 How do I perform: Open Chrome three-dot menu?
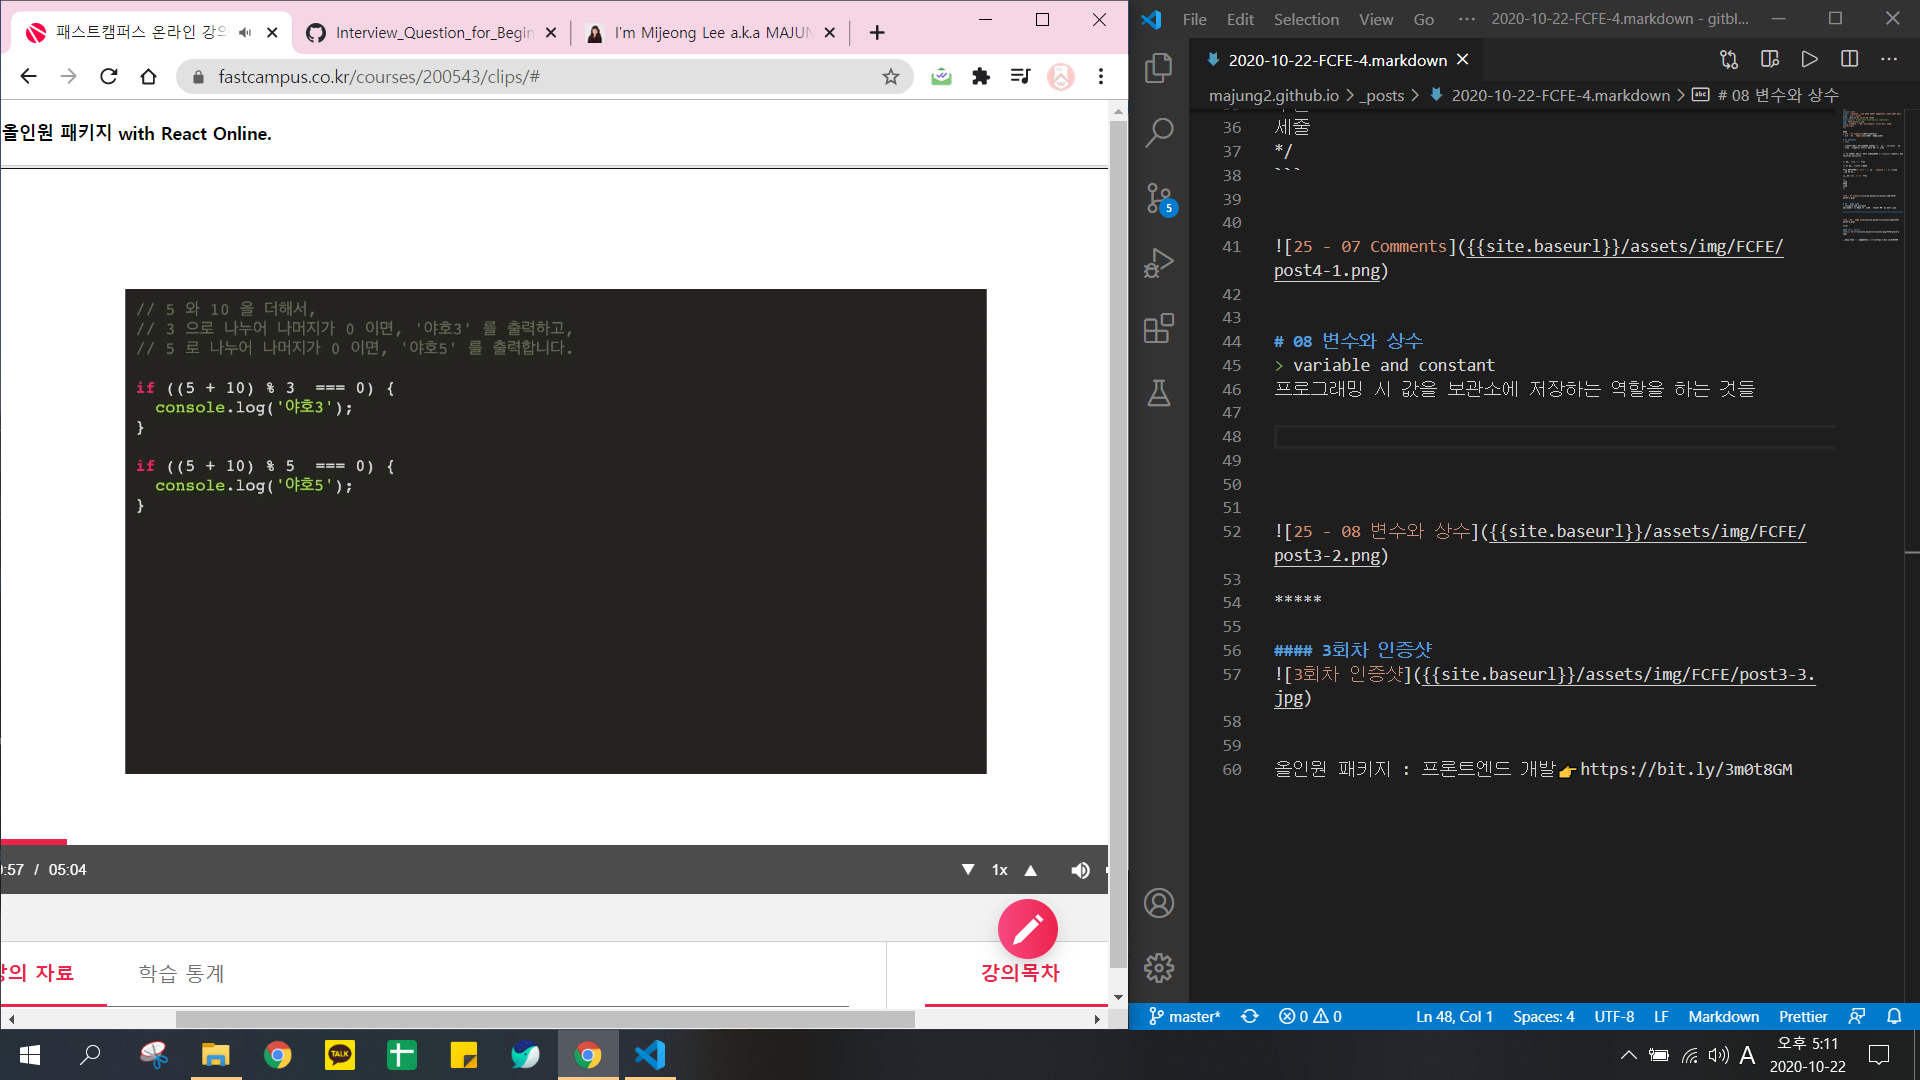[1101, 77]
